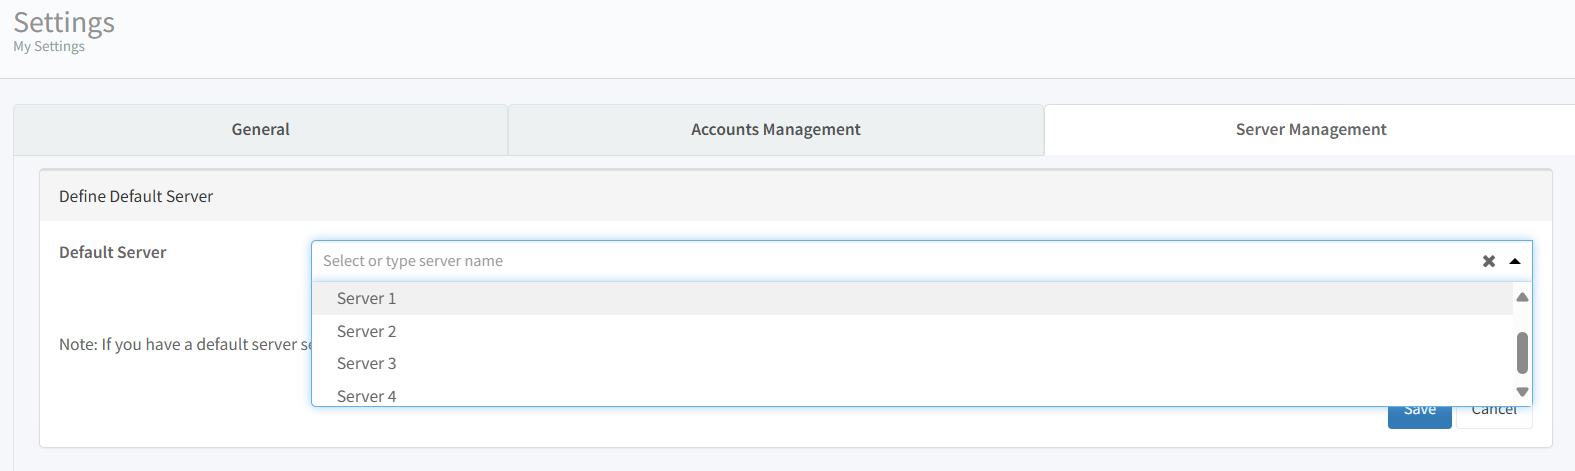Open the Accounts Management tab
This screenshot has height=471, width=1575.
coord(775,130)
